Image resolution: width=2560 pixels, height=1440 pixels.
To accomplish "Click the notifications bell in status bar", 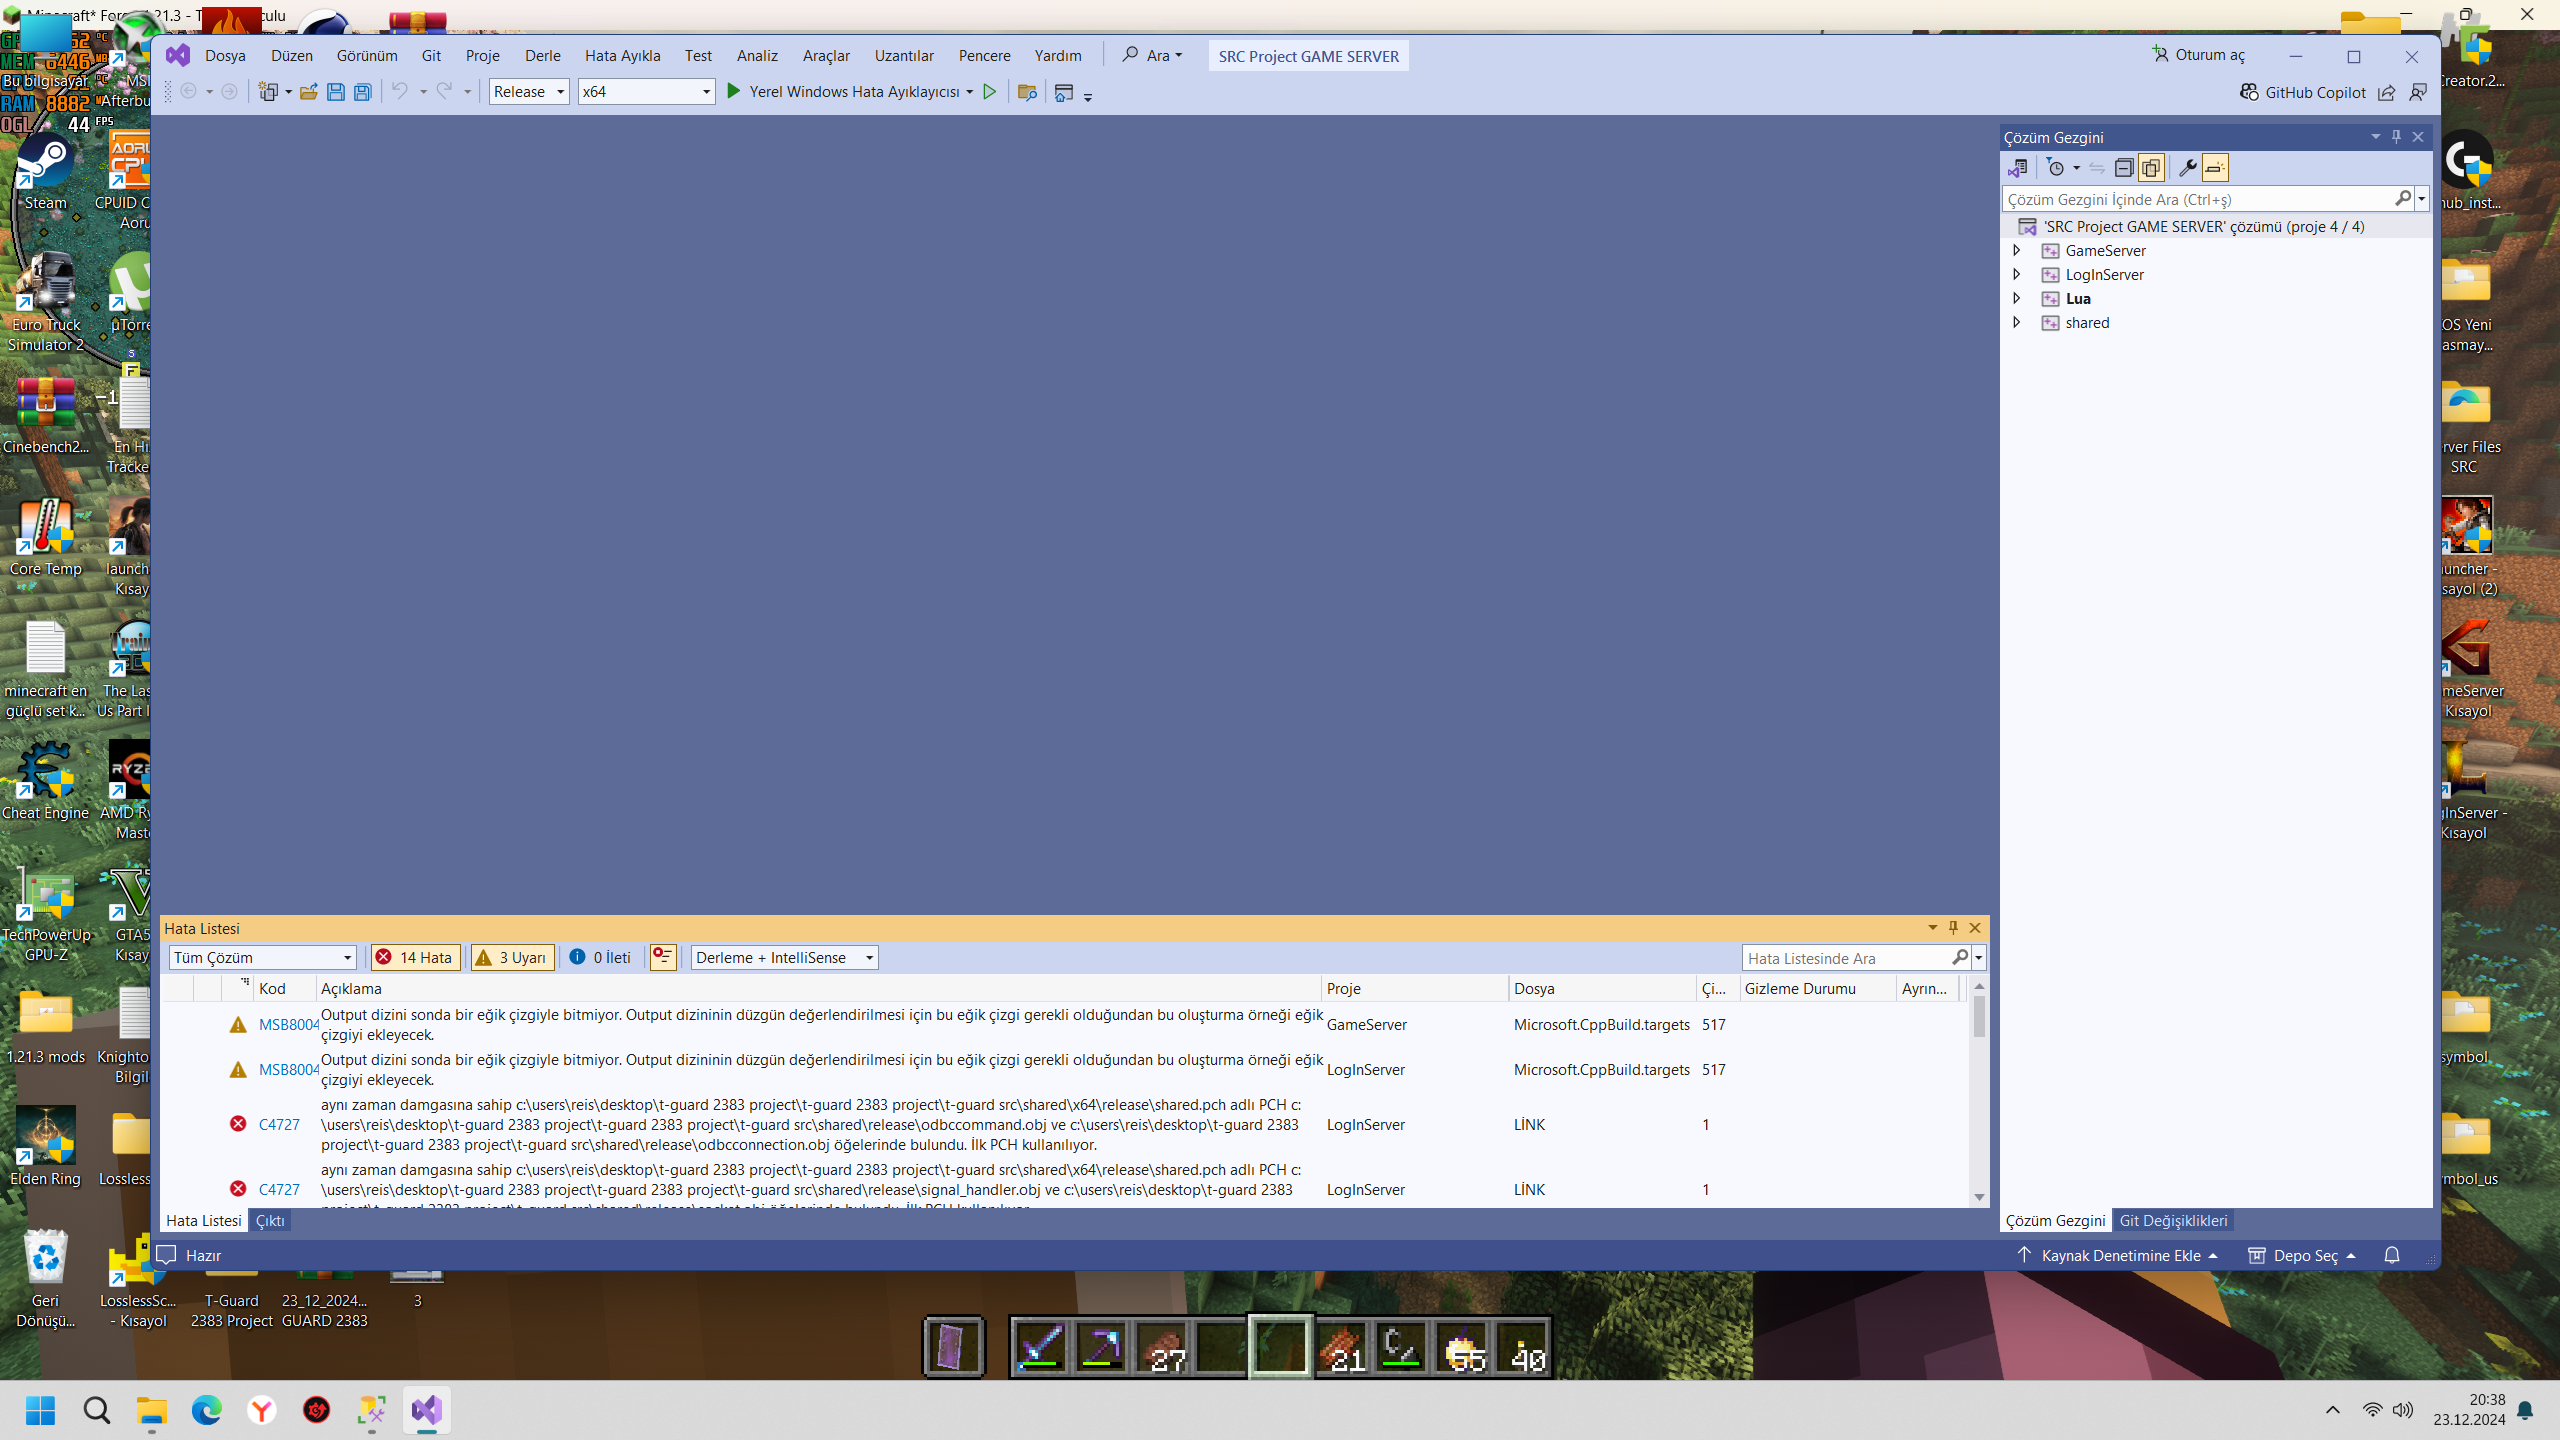I will tap(2392, 1255).
